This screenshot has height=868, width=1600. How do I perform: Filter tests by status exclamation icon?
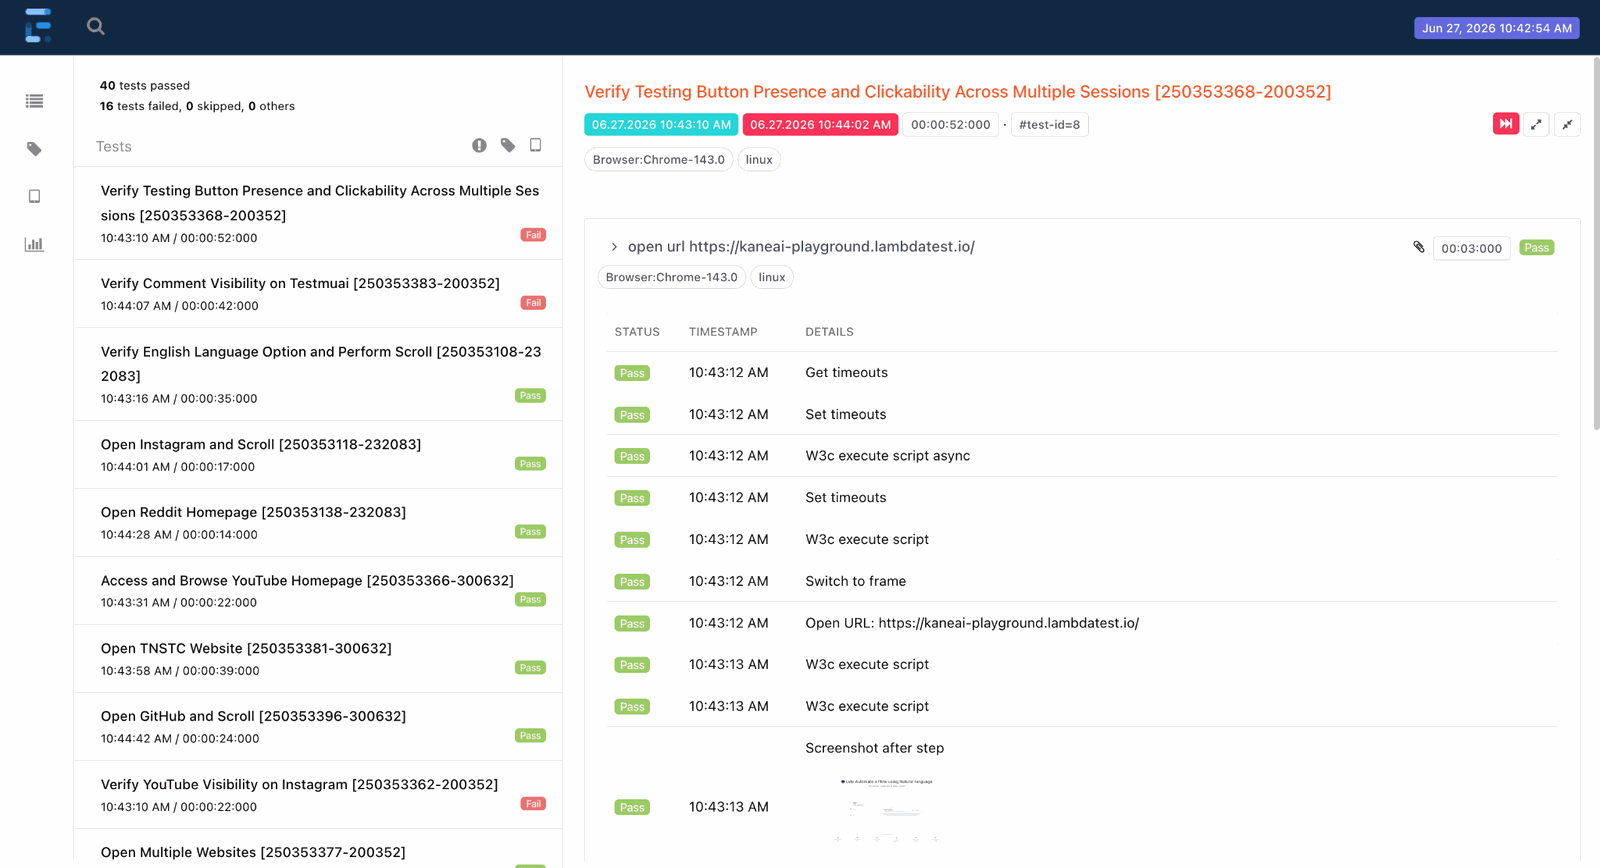pyautogui.click(x=479, y=146)
